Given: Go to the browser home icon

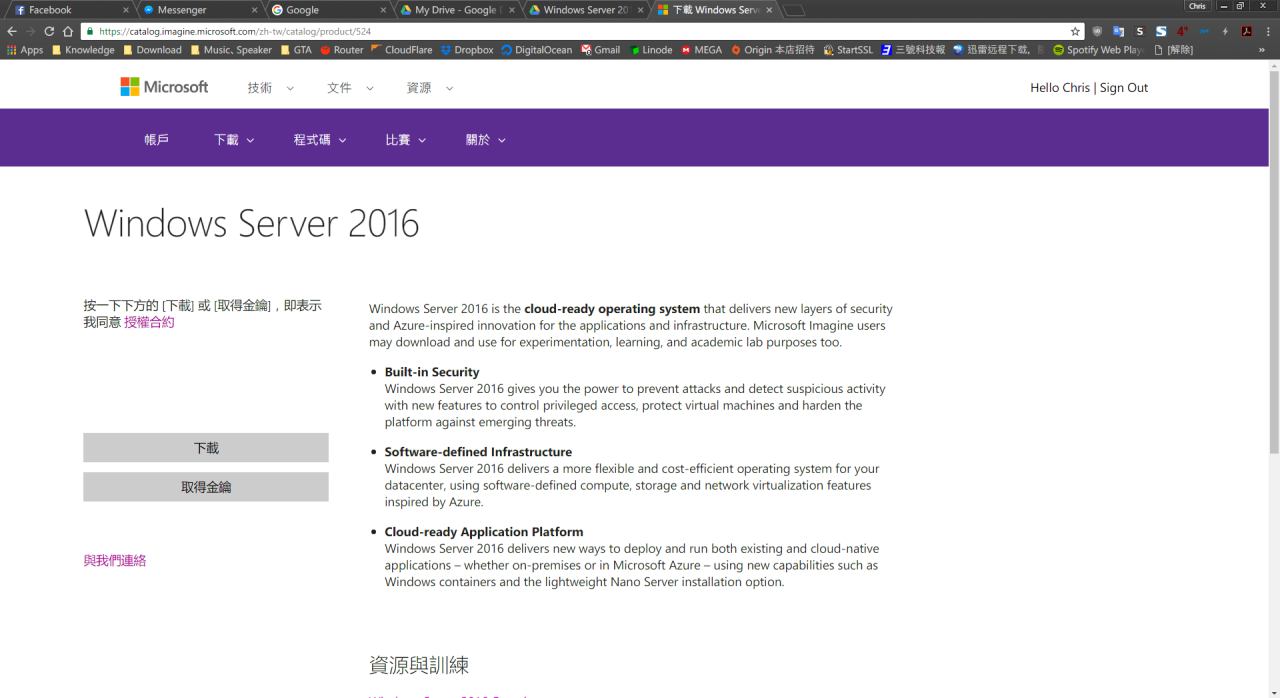Looking at the screenshot, I should pyautogui.click(x=68, y=31).
